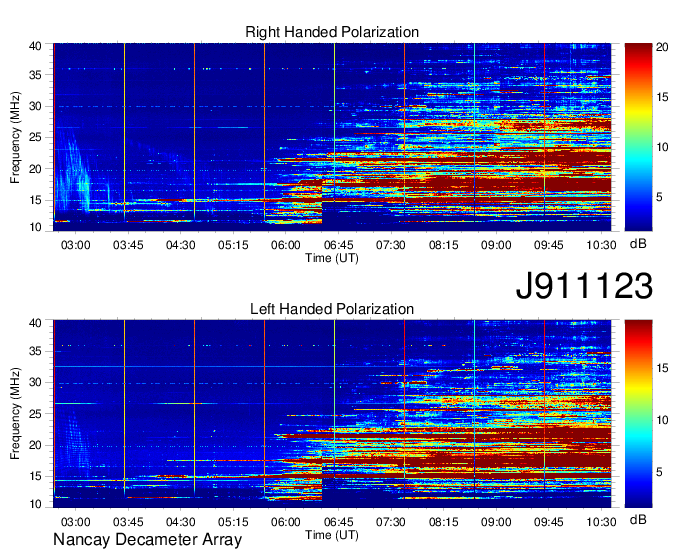Click the '09:00' time tick of Right Handed plot
Screen dimensions: 680x552
pyautogui.click(x=496, y=245)
